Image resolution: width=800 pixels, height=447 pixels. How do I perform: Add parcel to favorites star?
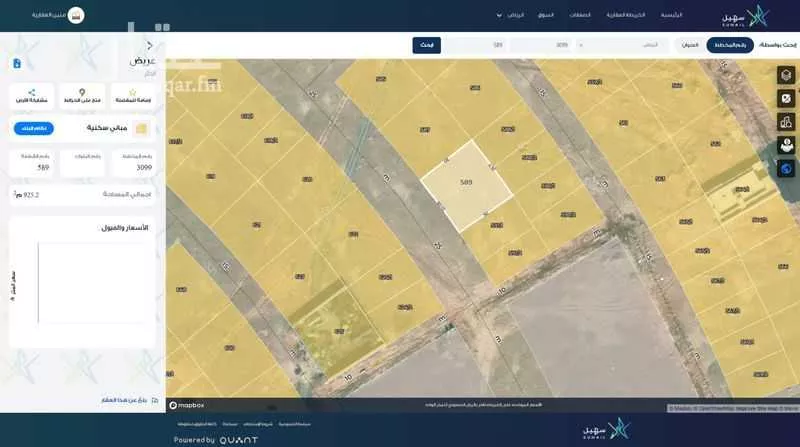coord(132,95)
